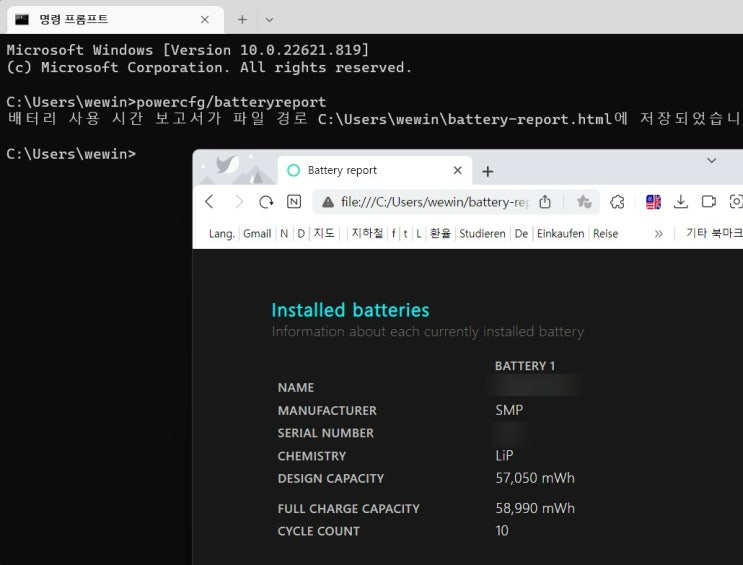The width and height of the screenshot is (743, 565).
Task: Click the BATTERY 1 column header
Action: [525, 366]
